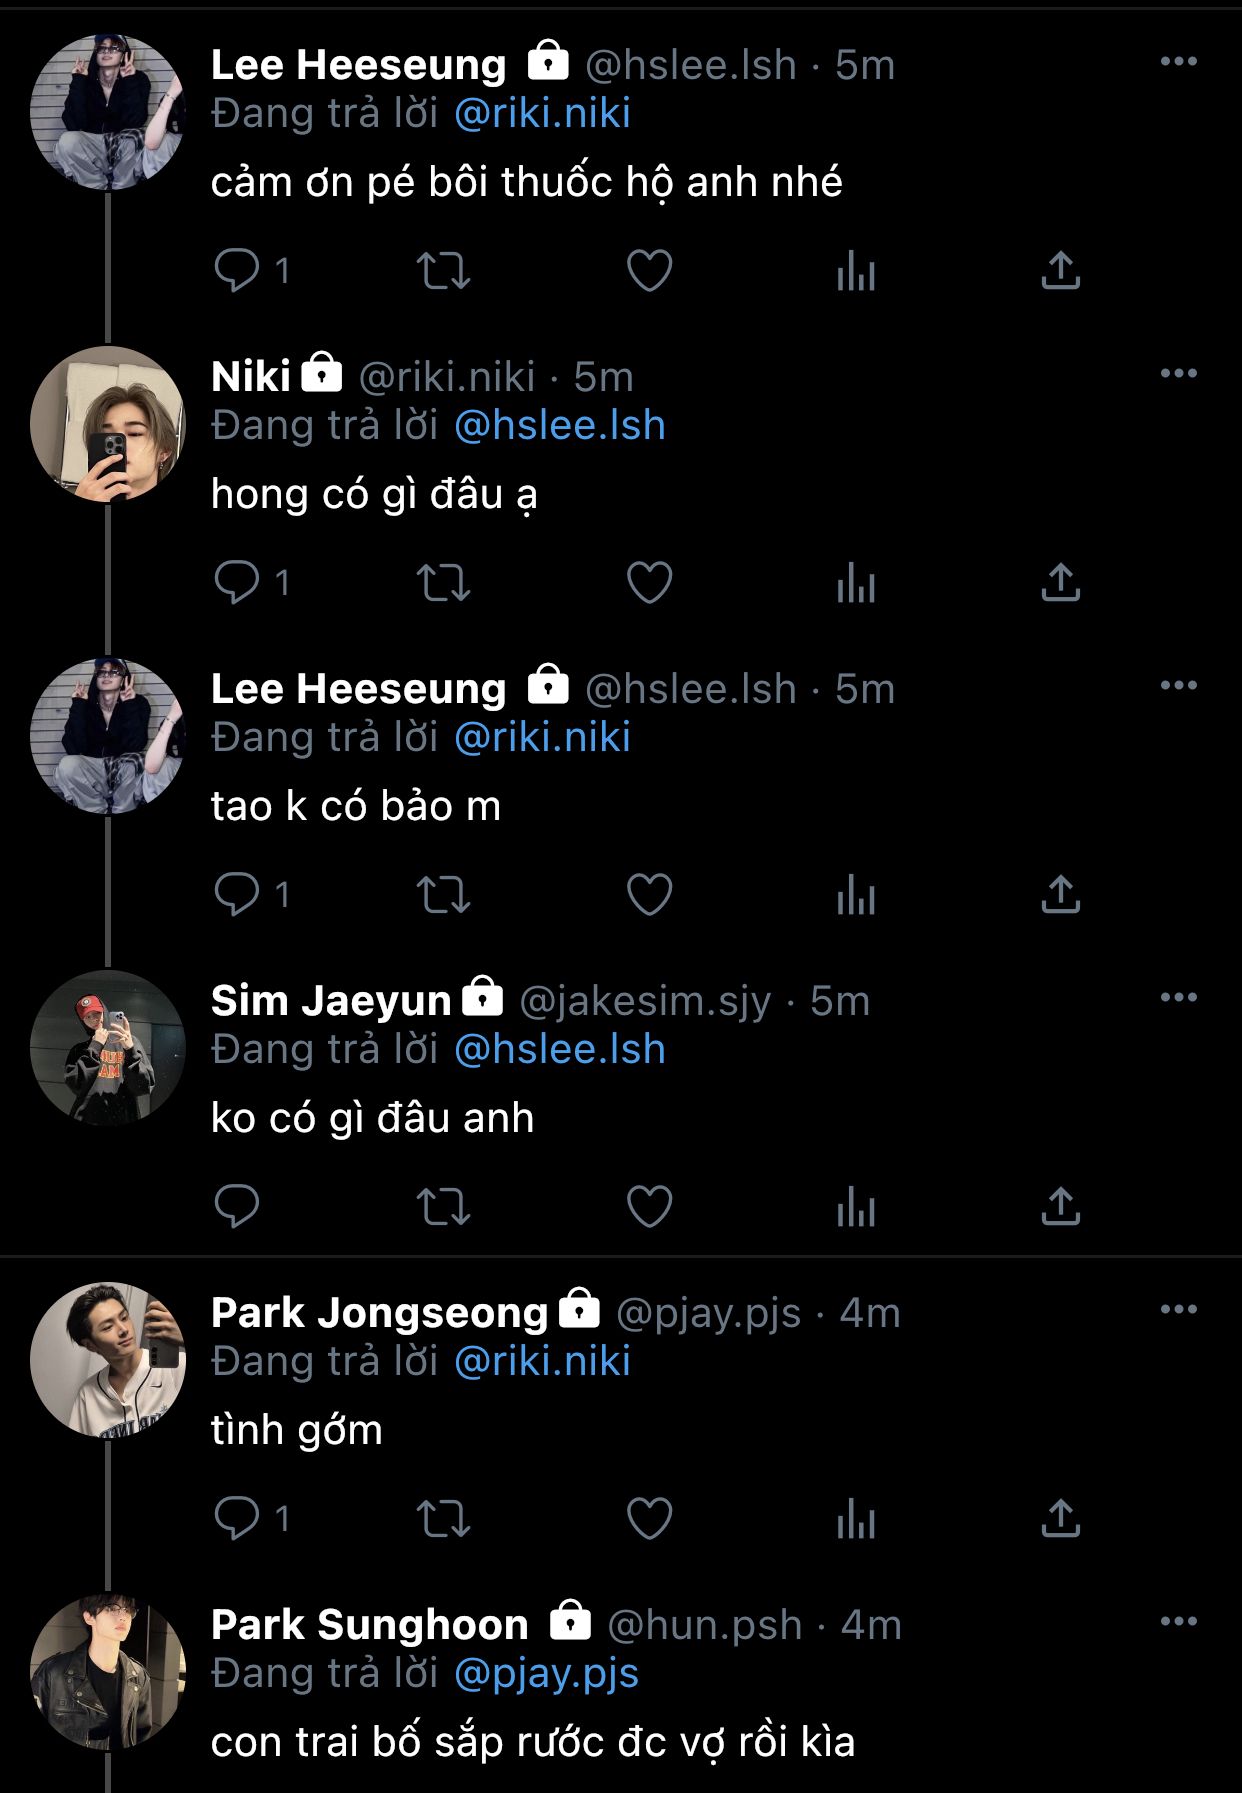The image size is (1242, 1793).
Task: Open more options on Sim Jaeyun's reply
Action: [x=1178, y=998]
